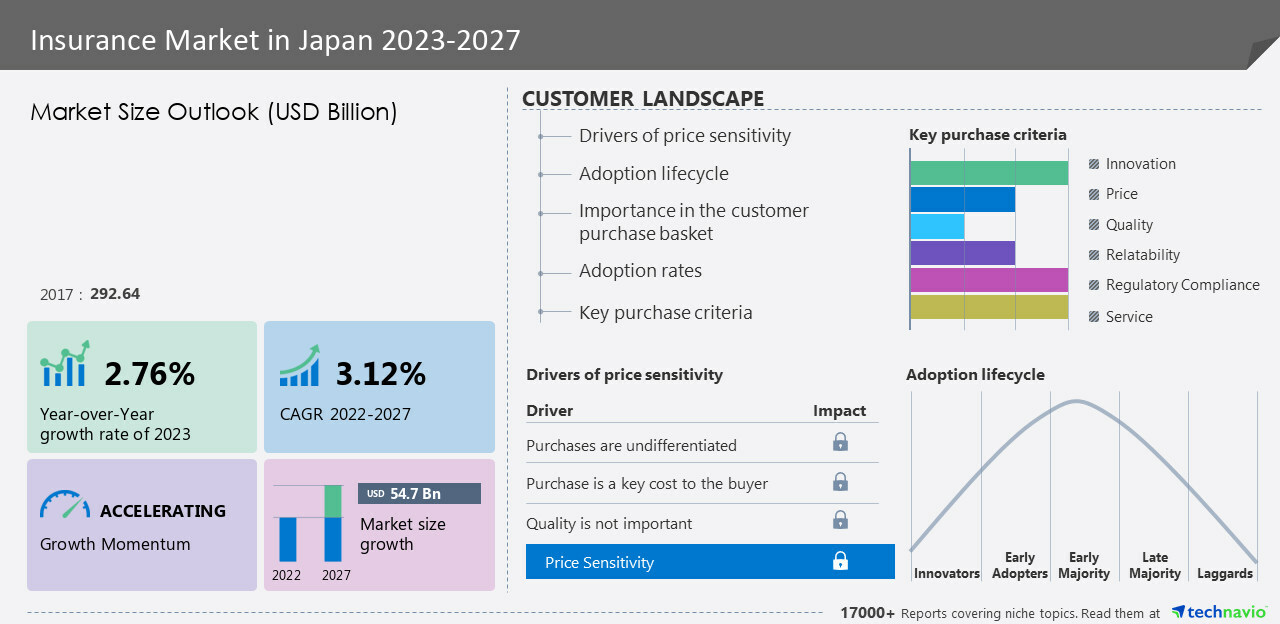Click the lock icon for Purchases are undifferentiated

(x=840, y=442)
